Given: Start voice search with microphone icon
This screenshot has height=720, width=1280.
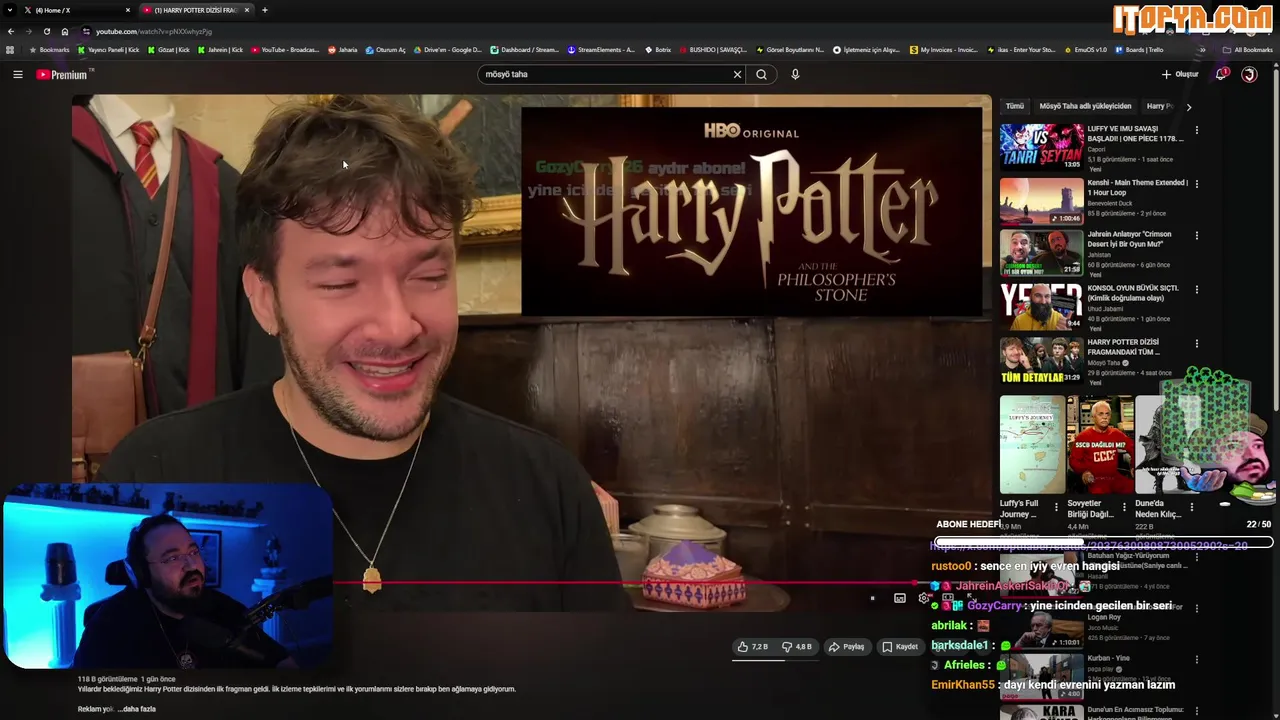Looking at the screenshot, I should click(795, 74).
